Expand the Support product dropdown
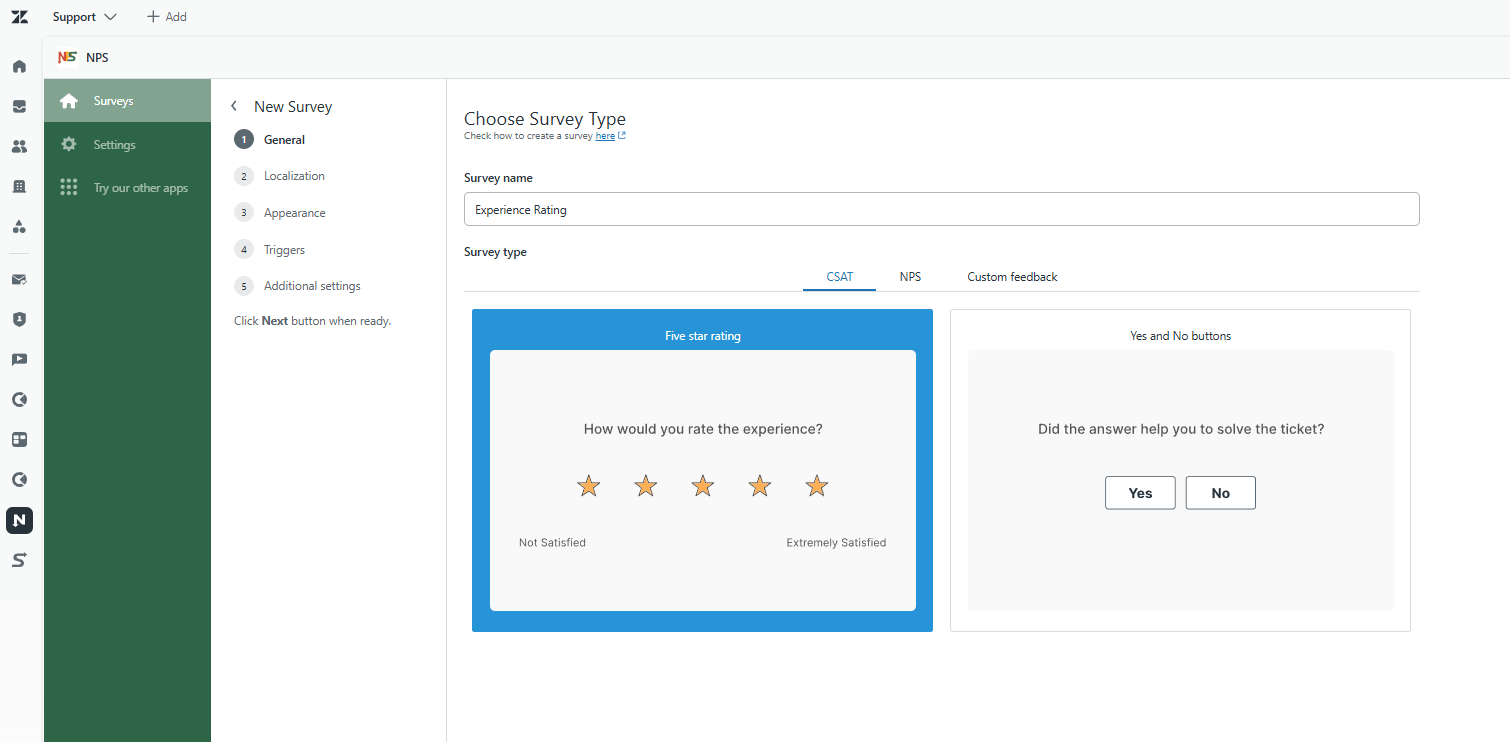1510x742 pixels. 85,17
